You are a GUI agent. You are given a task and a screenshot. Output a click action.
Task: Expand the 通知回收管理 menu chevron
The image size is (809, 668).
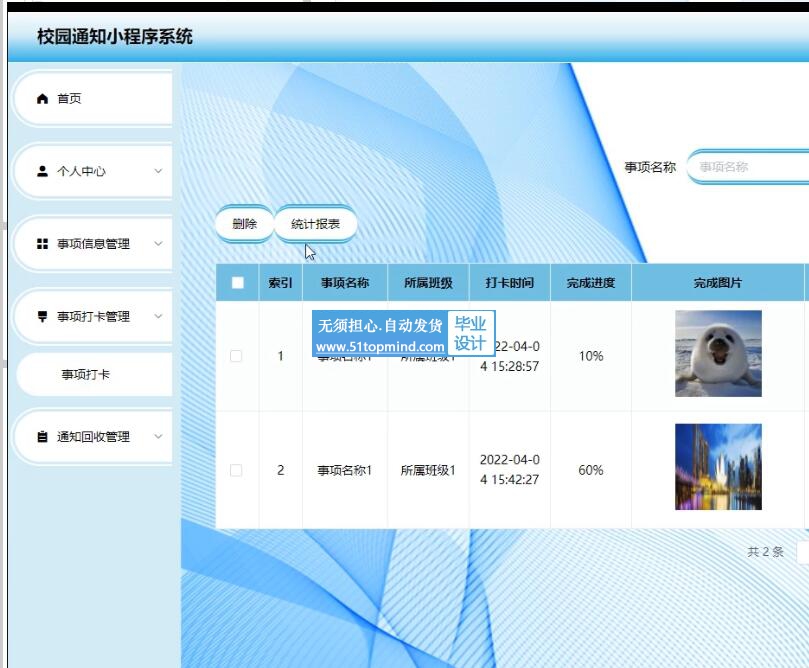point(158,437)
